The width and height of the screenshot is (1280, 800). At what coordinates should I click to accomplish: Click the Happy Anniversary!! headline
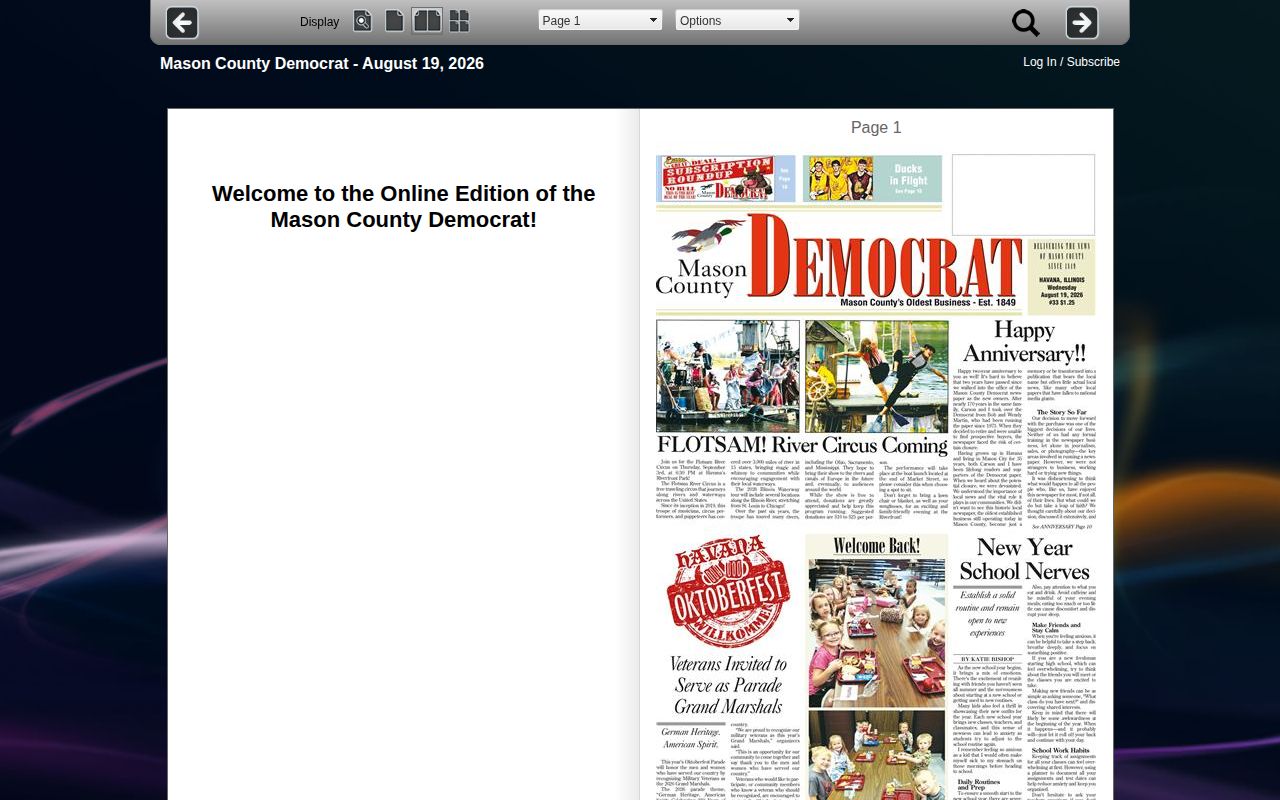click(x=1024, y=342)
